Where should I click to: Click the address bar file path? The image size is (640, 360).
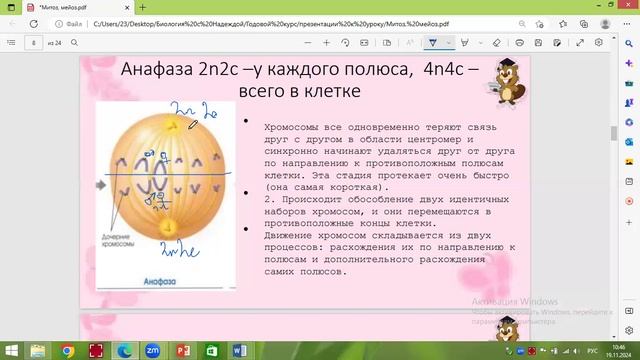pyautogui.click(x=271, y=24)
